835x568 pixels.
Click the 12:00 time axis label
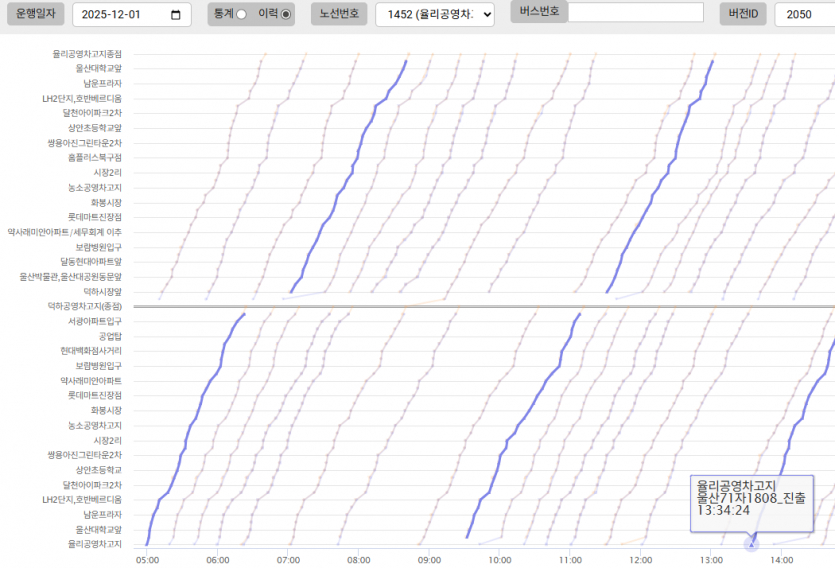click(641, 560)
